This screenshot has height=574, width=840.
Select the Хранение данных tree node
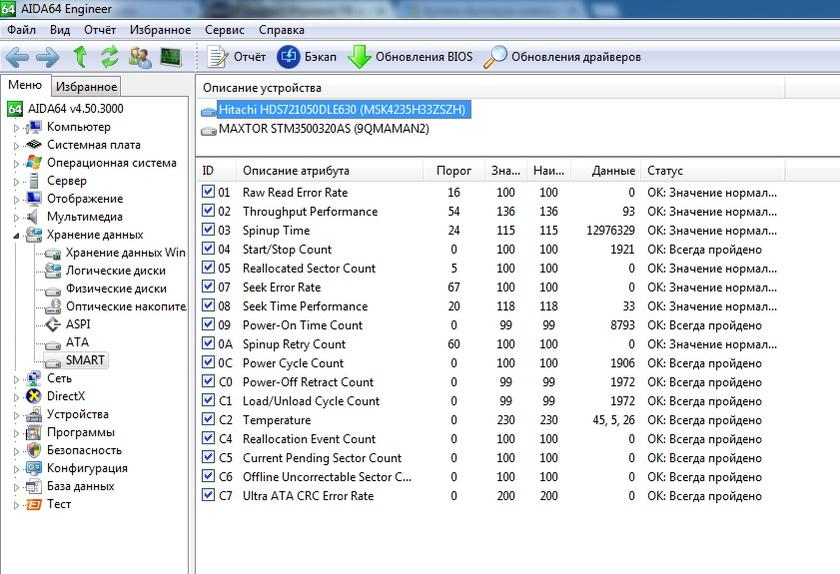coord(95,235)
